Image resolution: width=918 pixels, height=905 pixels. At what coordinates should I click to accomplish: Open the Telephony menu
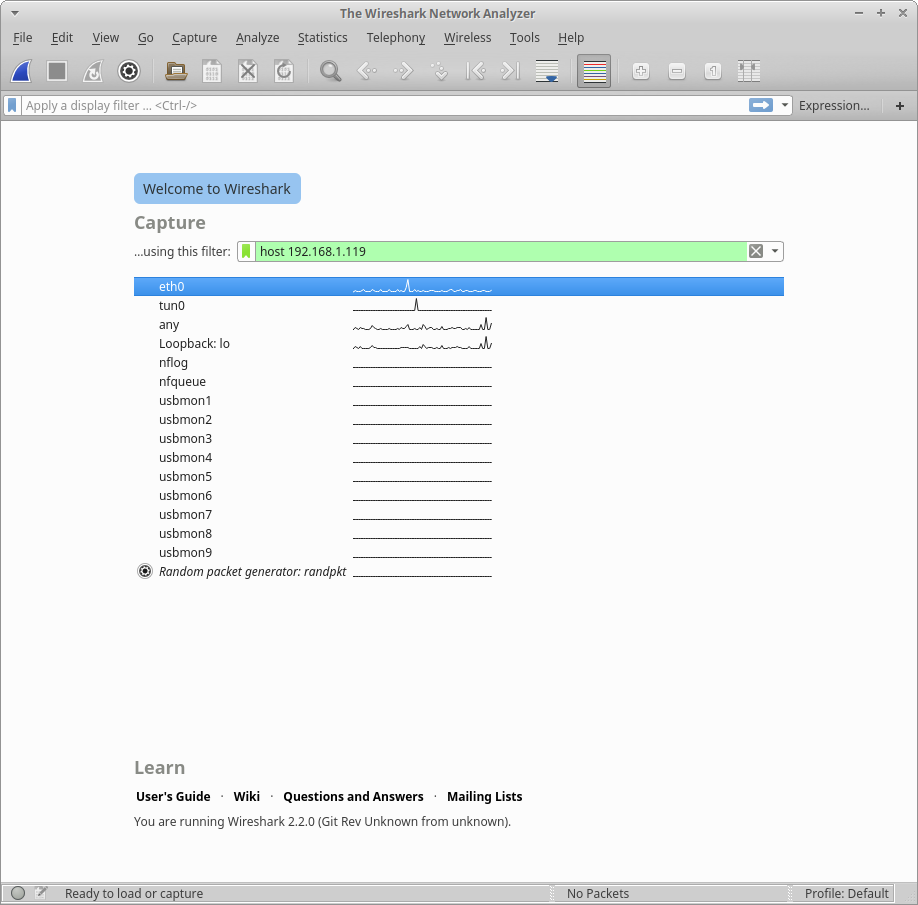(x=396, y=37)
